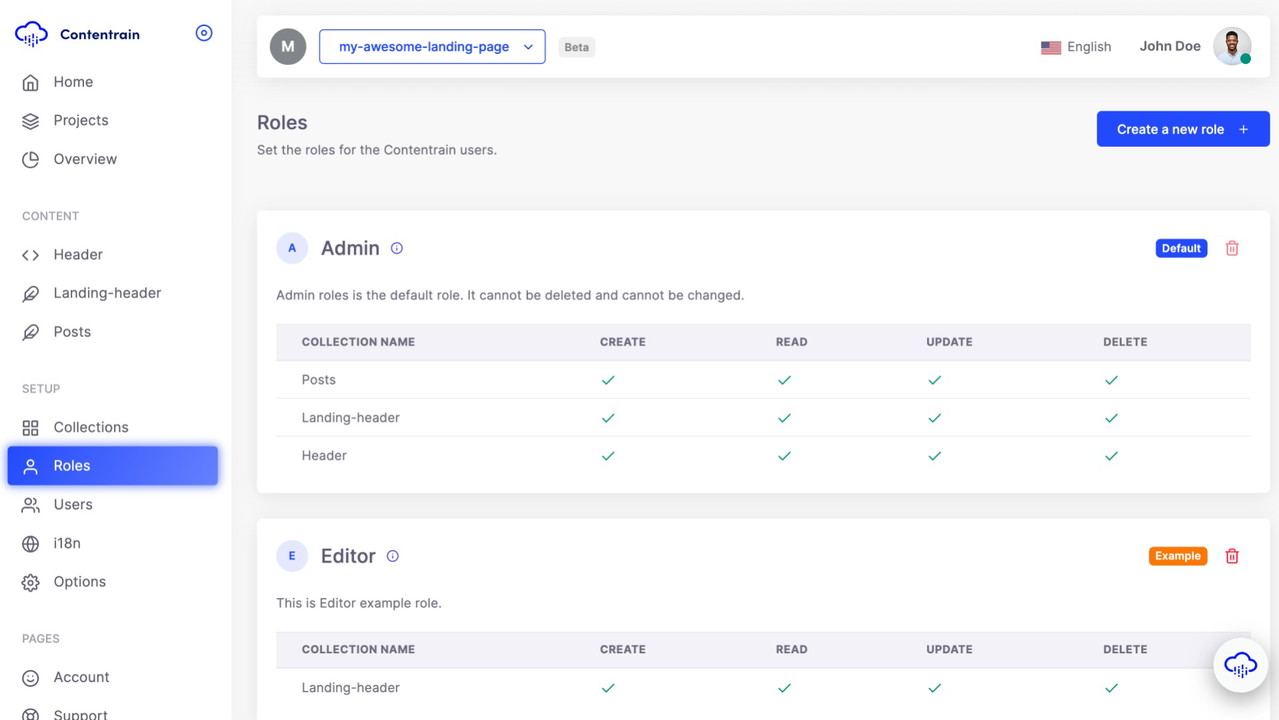Toggle Header delete permission checkmark in Admin
1279x720 pixels.
point(1111,456)
